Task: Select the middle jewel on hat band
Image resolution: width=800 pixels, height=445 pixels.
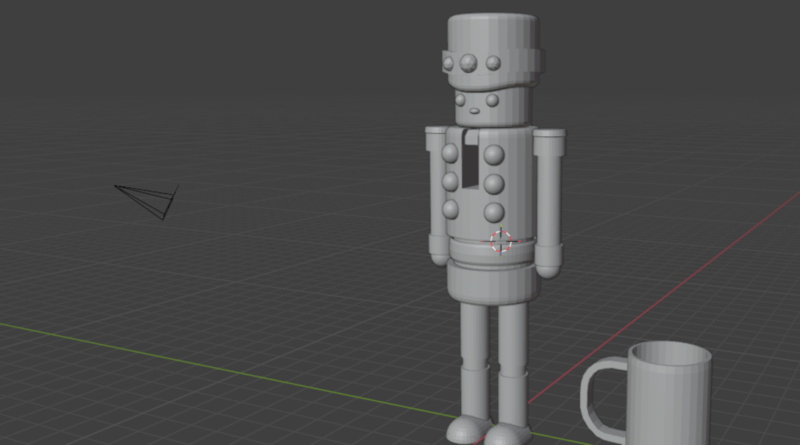Action: point(468,63)
